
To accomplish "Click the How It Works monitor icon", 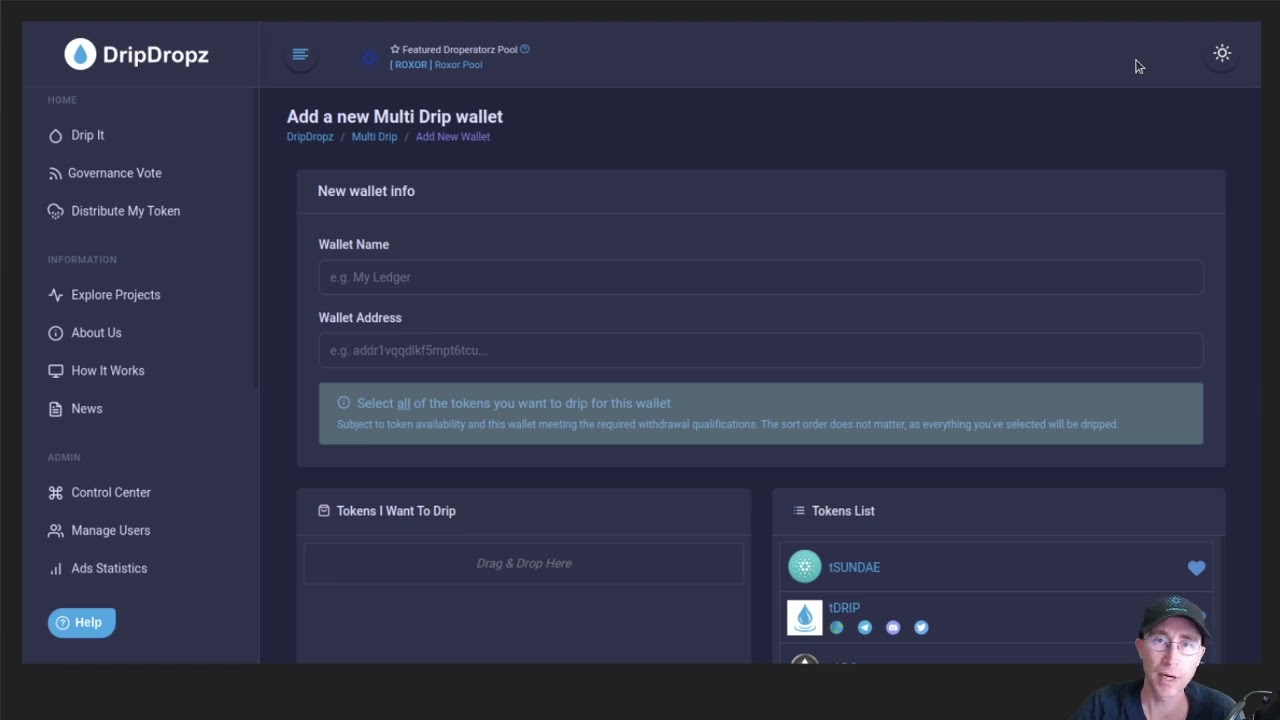I will click(55, 371).
